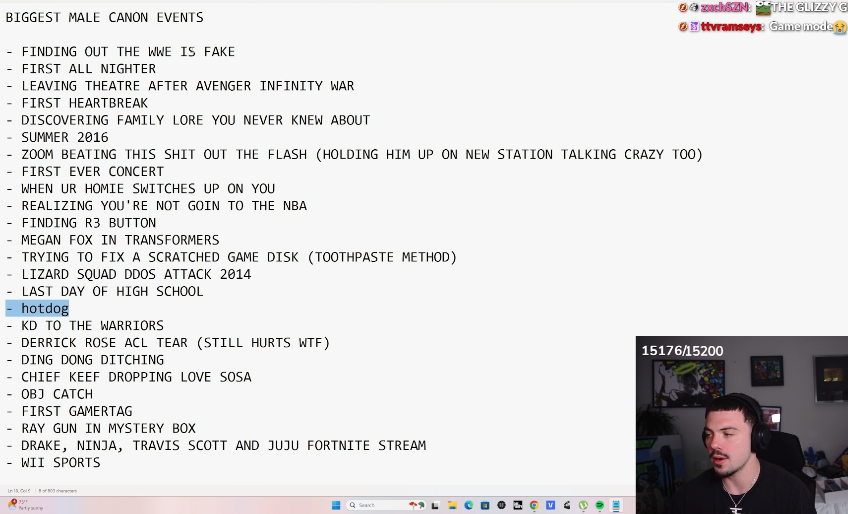This screenshot has height=514, width=848.
Task: Click the line and column status indicator
Action: pos(19,491)
